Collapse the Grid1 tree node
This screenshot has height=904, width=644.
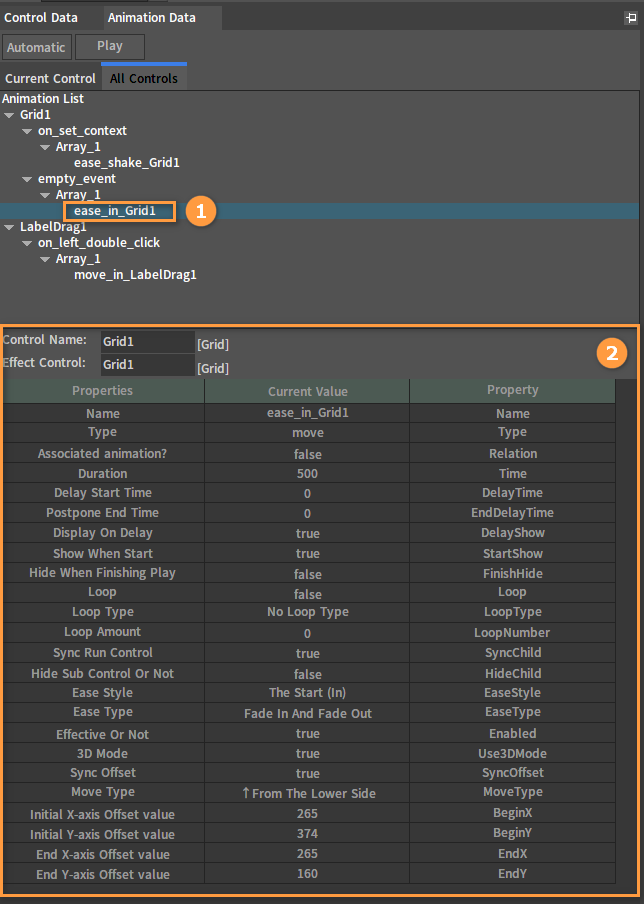[10, 115]
